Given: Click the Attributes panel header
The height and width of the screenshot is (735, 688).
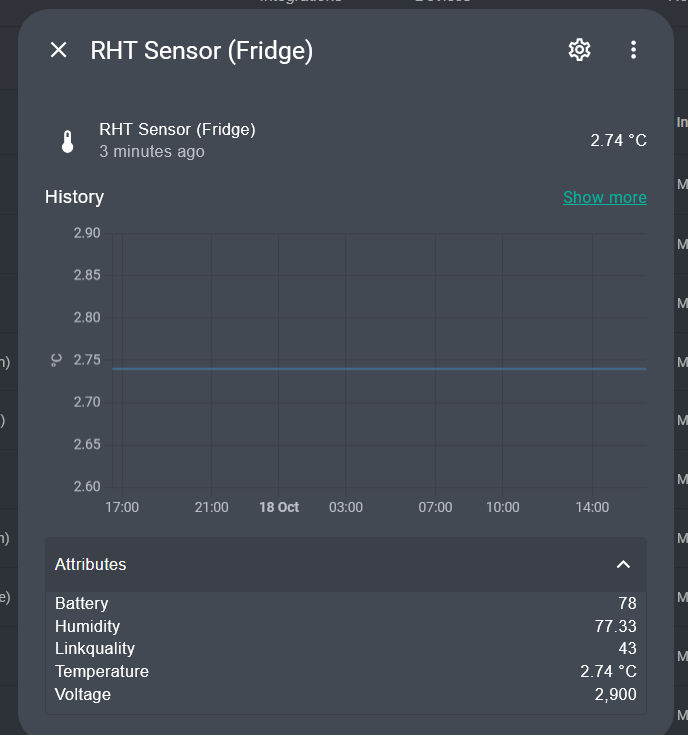Looking at the screenshot, I should 300,564.
